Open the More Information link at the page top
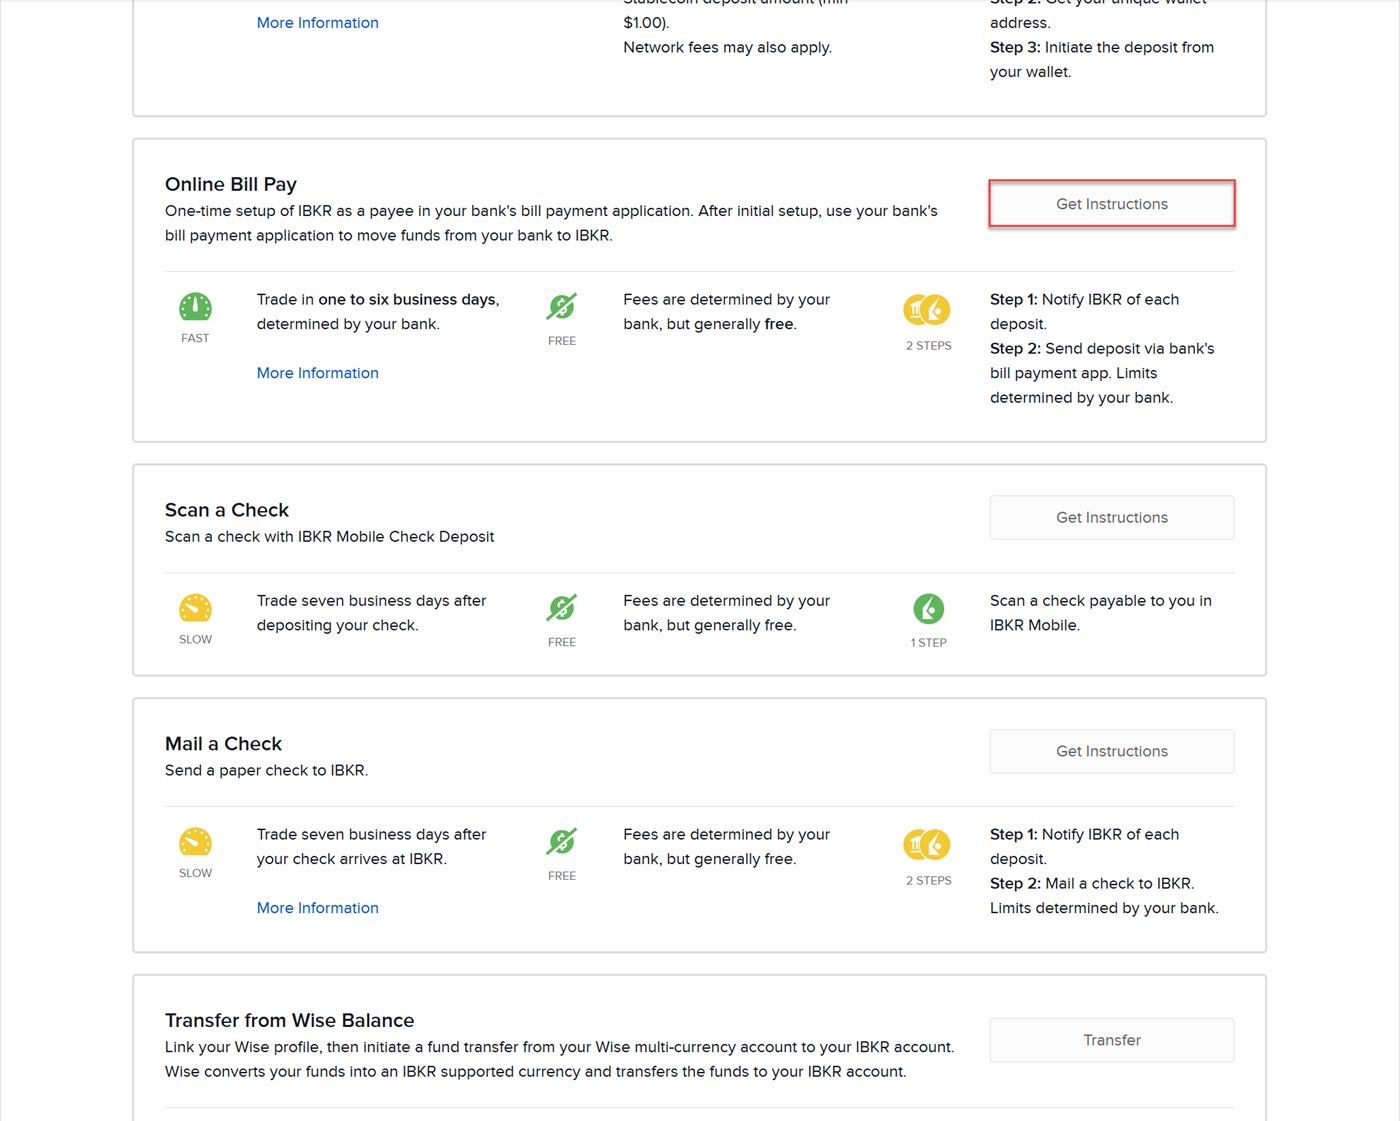The width and height of the screenshot is (1400, 1121). [x=317, y=23]
